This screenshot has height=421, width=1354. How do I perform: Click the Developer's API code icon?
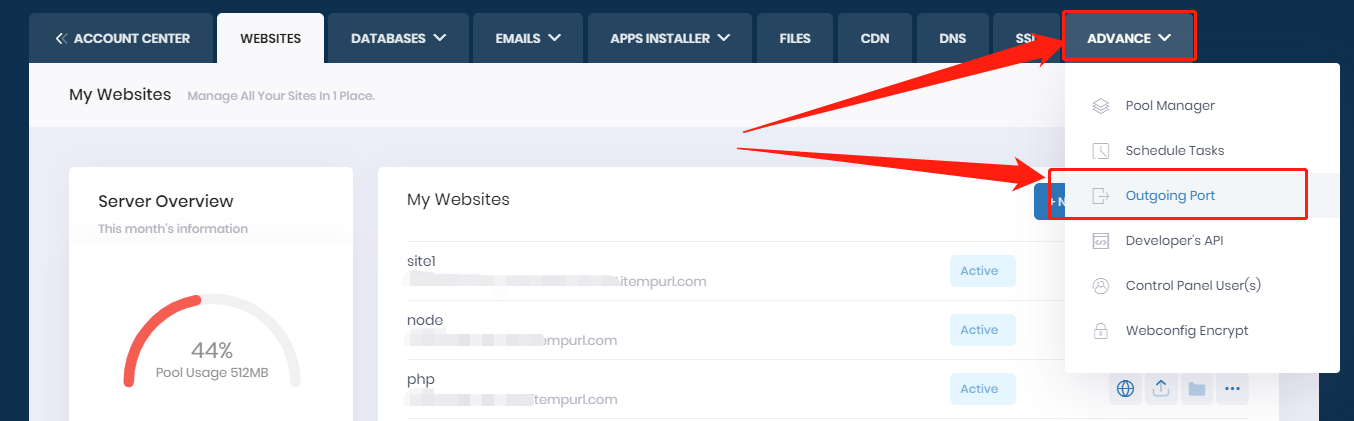(1100, 241)
